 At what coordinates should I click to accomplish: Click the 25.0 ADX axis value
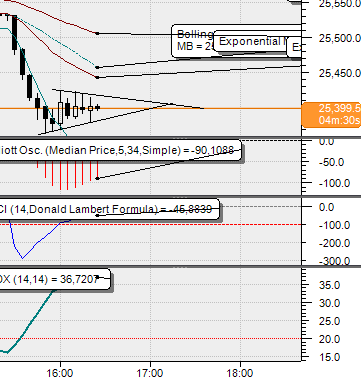click(329, 321)
